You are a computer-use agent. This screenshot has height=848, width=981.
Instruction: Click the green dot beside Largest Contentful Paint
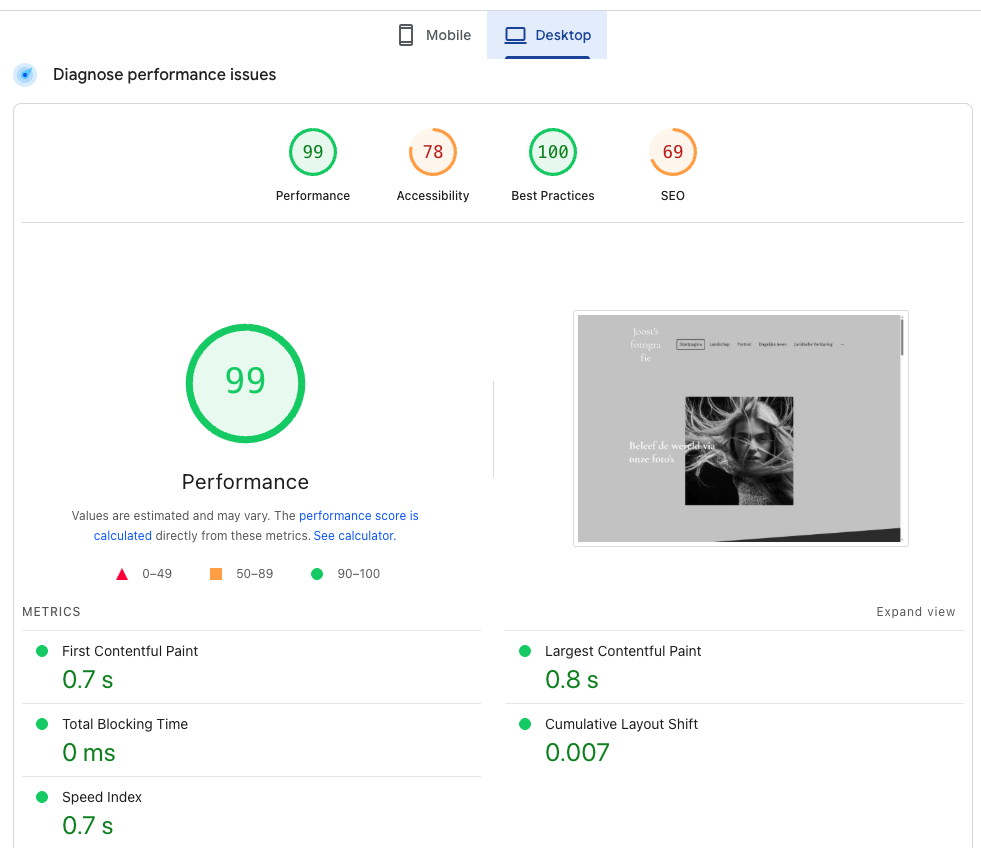click(524, 650)
